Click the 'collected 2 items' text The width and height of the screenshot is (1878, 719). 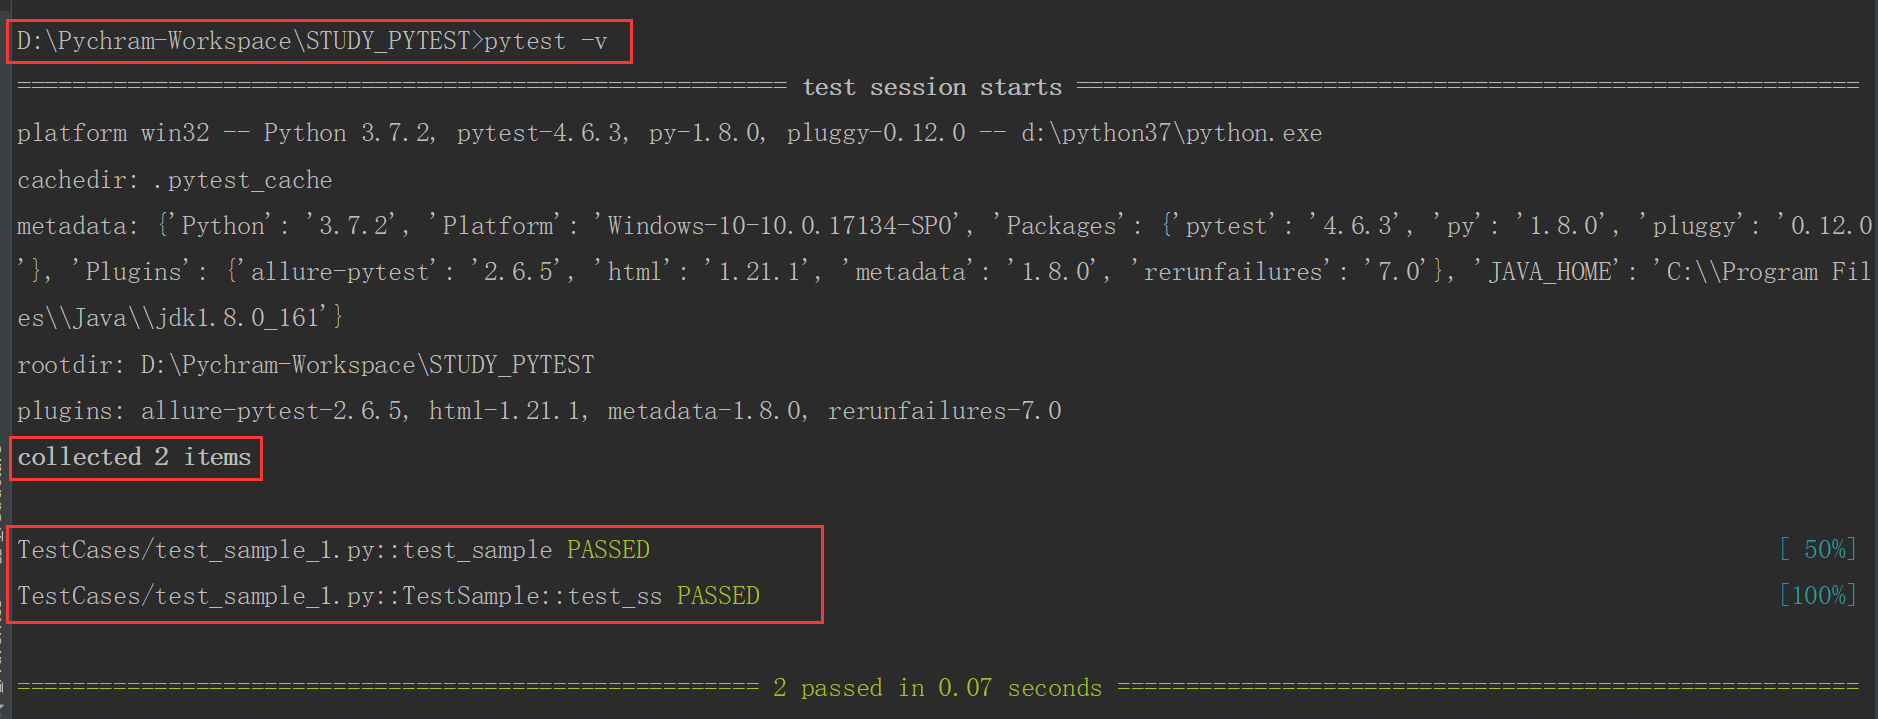coord(135,457)
